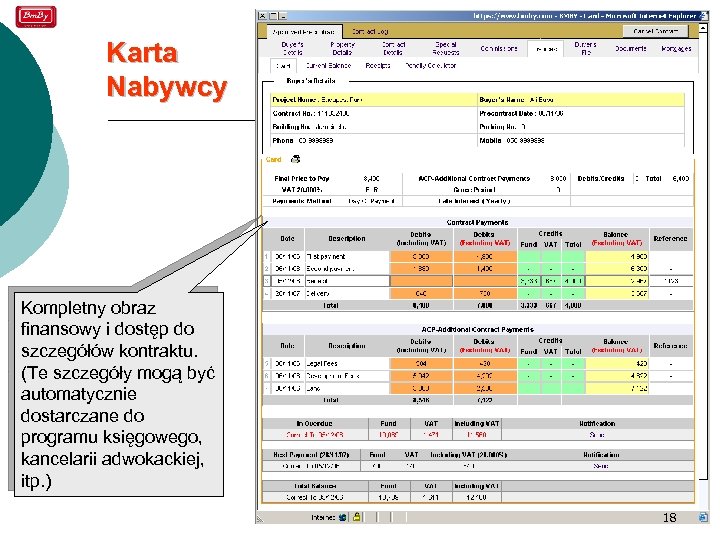The image size is (720, 540).
Task: Switch to the Receipts sub-tab
Action: pyautogui.click(x=378, y=66)
